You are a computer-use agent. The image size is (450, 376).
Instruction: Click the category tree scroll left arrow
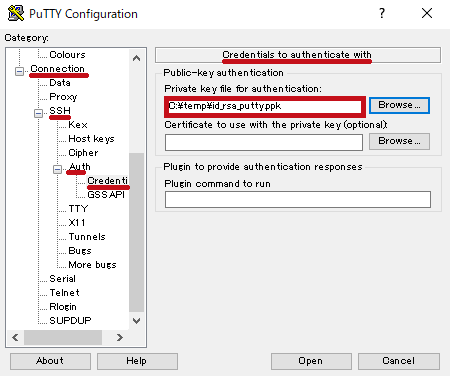tap(15, 337)
